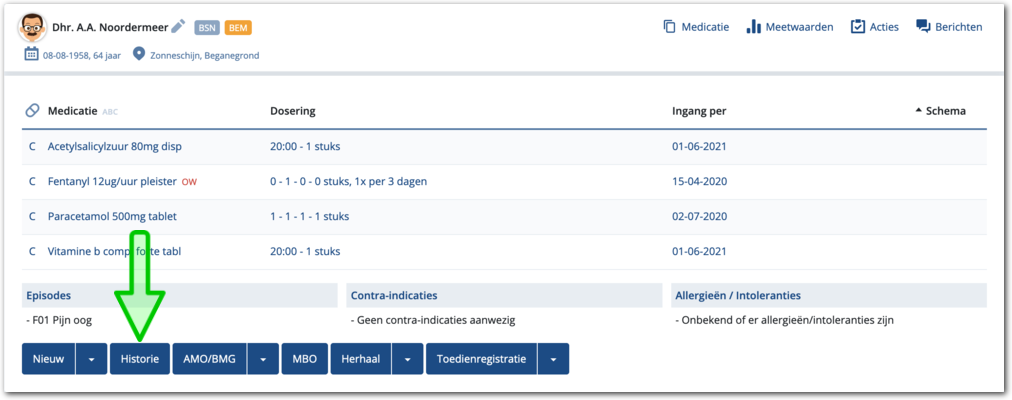Click the birthdate calendar icon
The width and height of the screenshot is (1012, 400).
coord(31,55)
